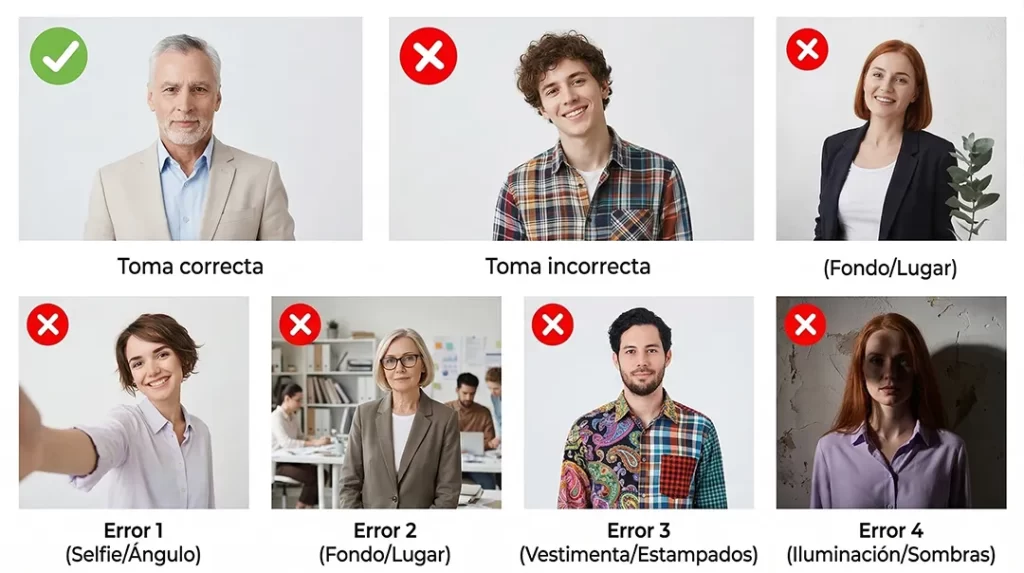This screenshot has width=1024, height=573.
Task: Click the green checkmark icon
Action: pos(59,56)
